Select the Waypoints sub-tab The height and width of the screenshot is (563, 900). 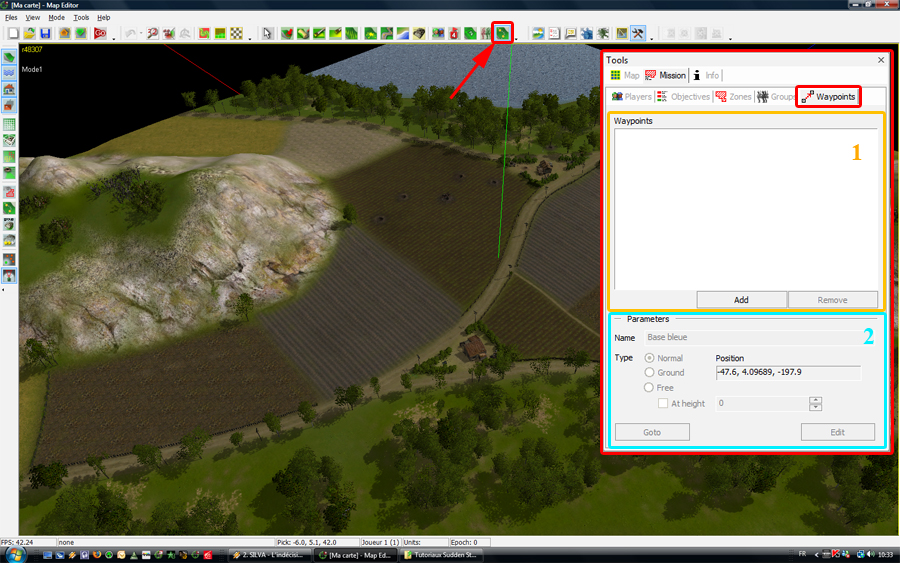pyautogui.click(x=828, y=96)
